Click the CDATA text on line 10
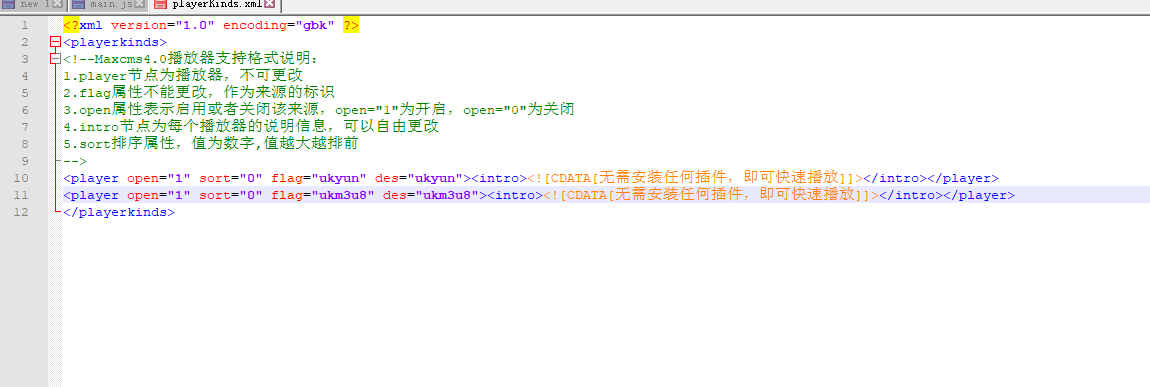Viewport: 1150px width, 387px height. tap(695, 178)
